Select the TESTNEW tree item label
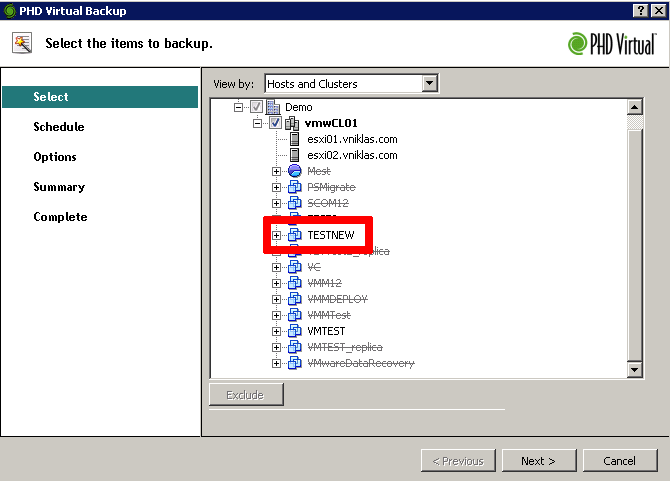Screen dimensions: 670x481 coord(331,235)
